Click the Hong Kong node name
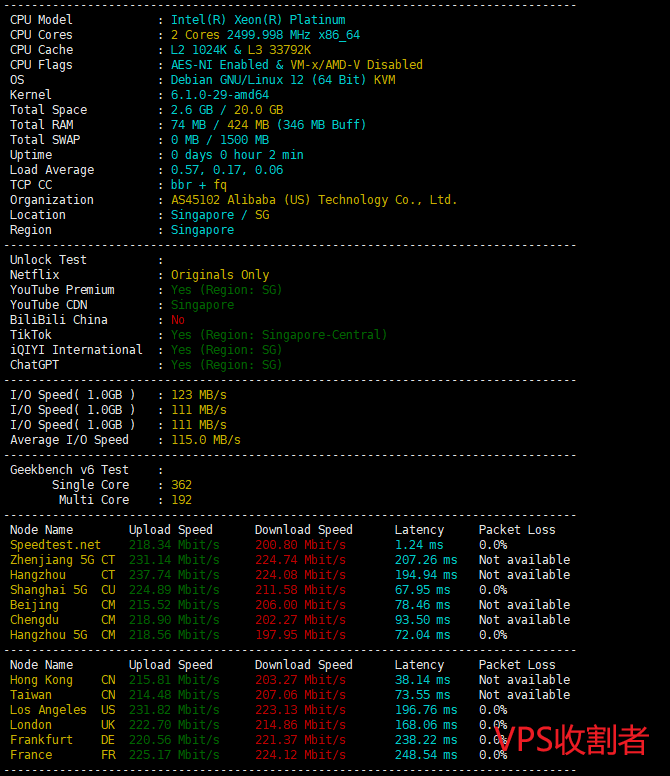The height and width of the screenshot is (776, 670). (41, 680)
